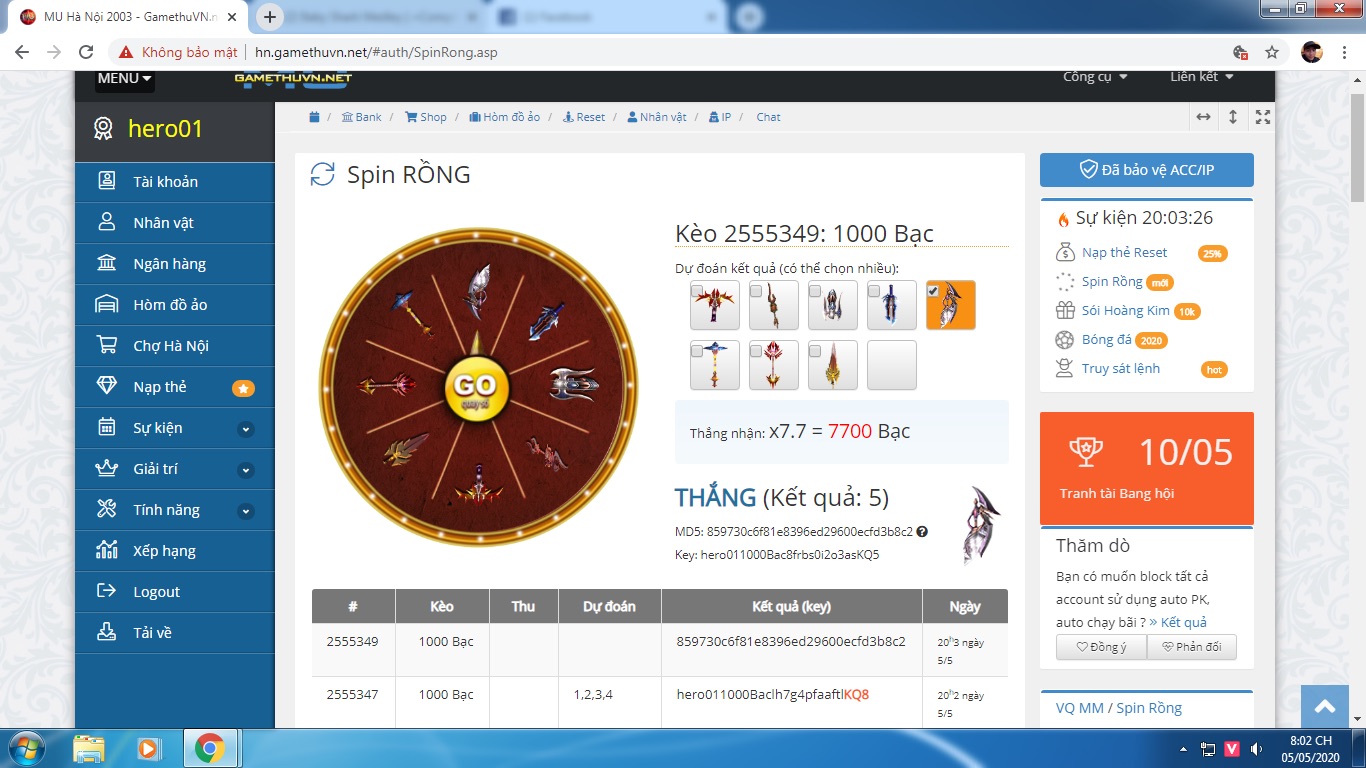Open the Sói Hoàng Kim event link
This screenshot has height=768, width=1366.
1125,311
